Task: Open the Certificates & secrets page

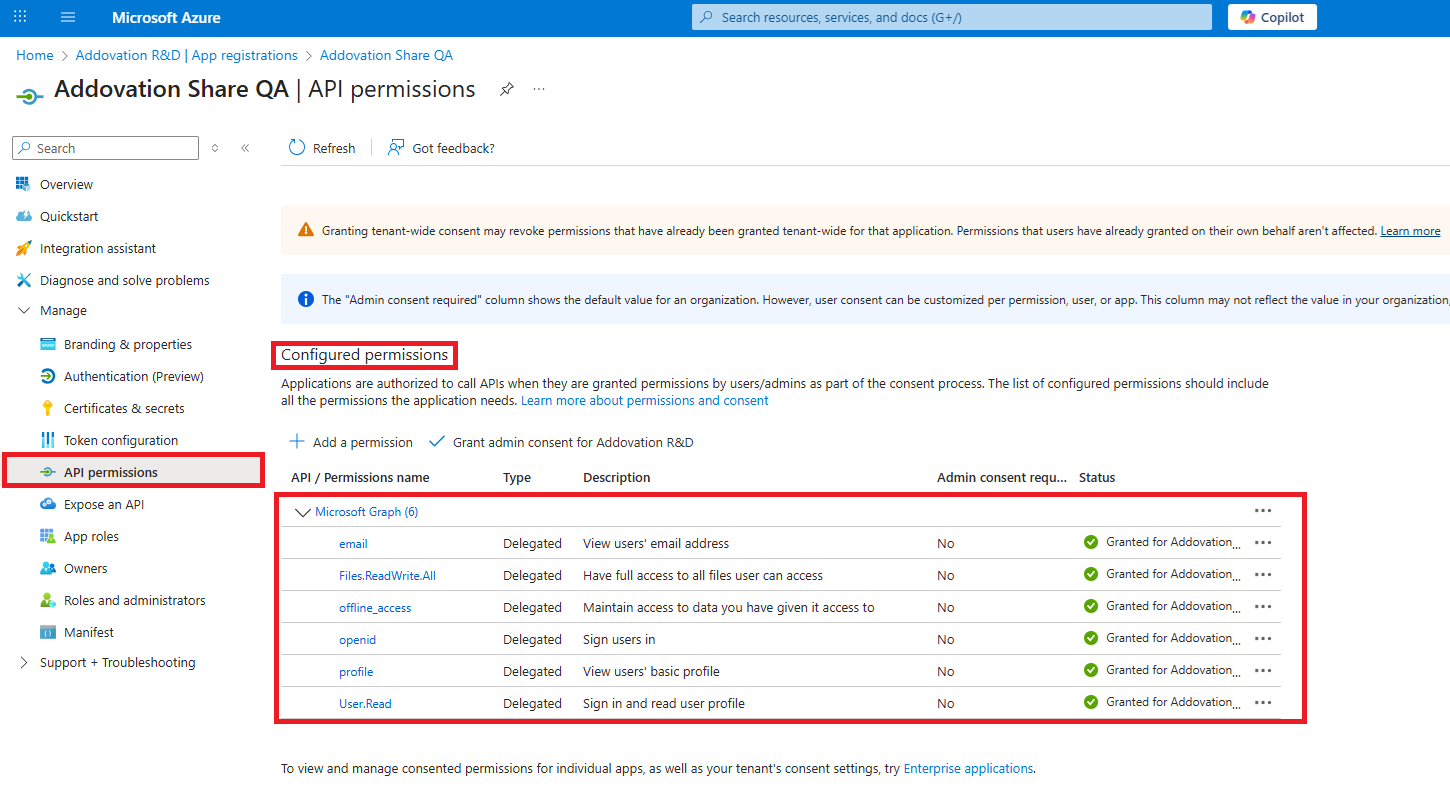Action: (x=124, y=408)
